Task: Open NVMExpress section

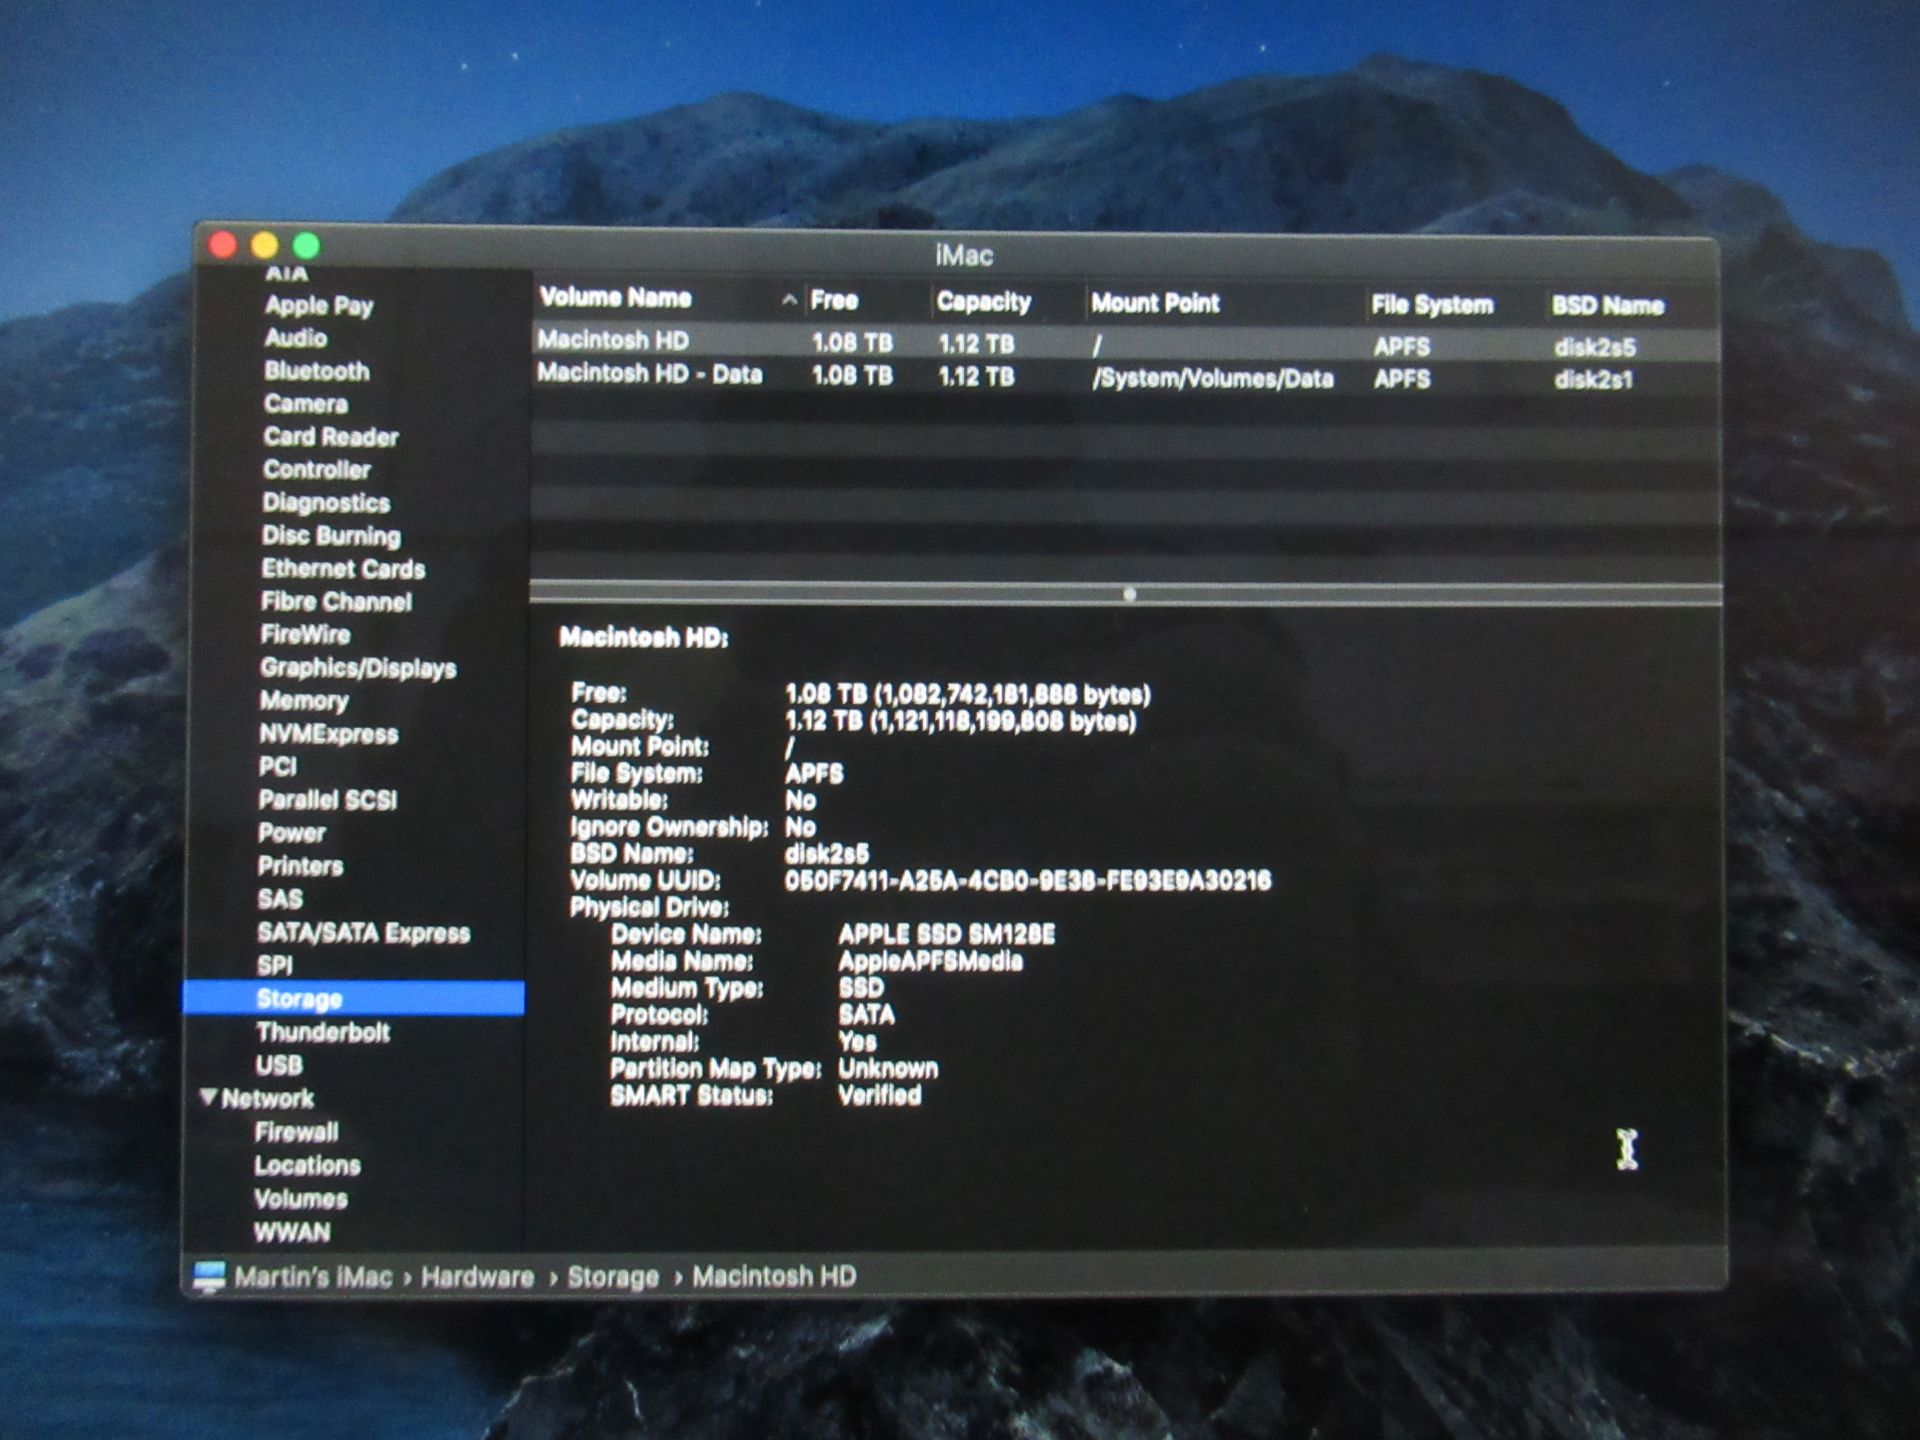Action: (x=328, y=734)
